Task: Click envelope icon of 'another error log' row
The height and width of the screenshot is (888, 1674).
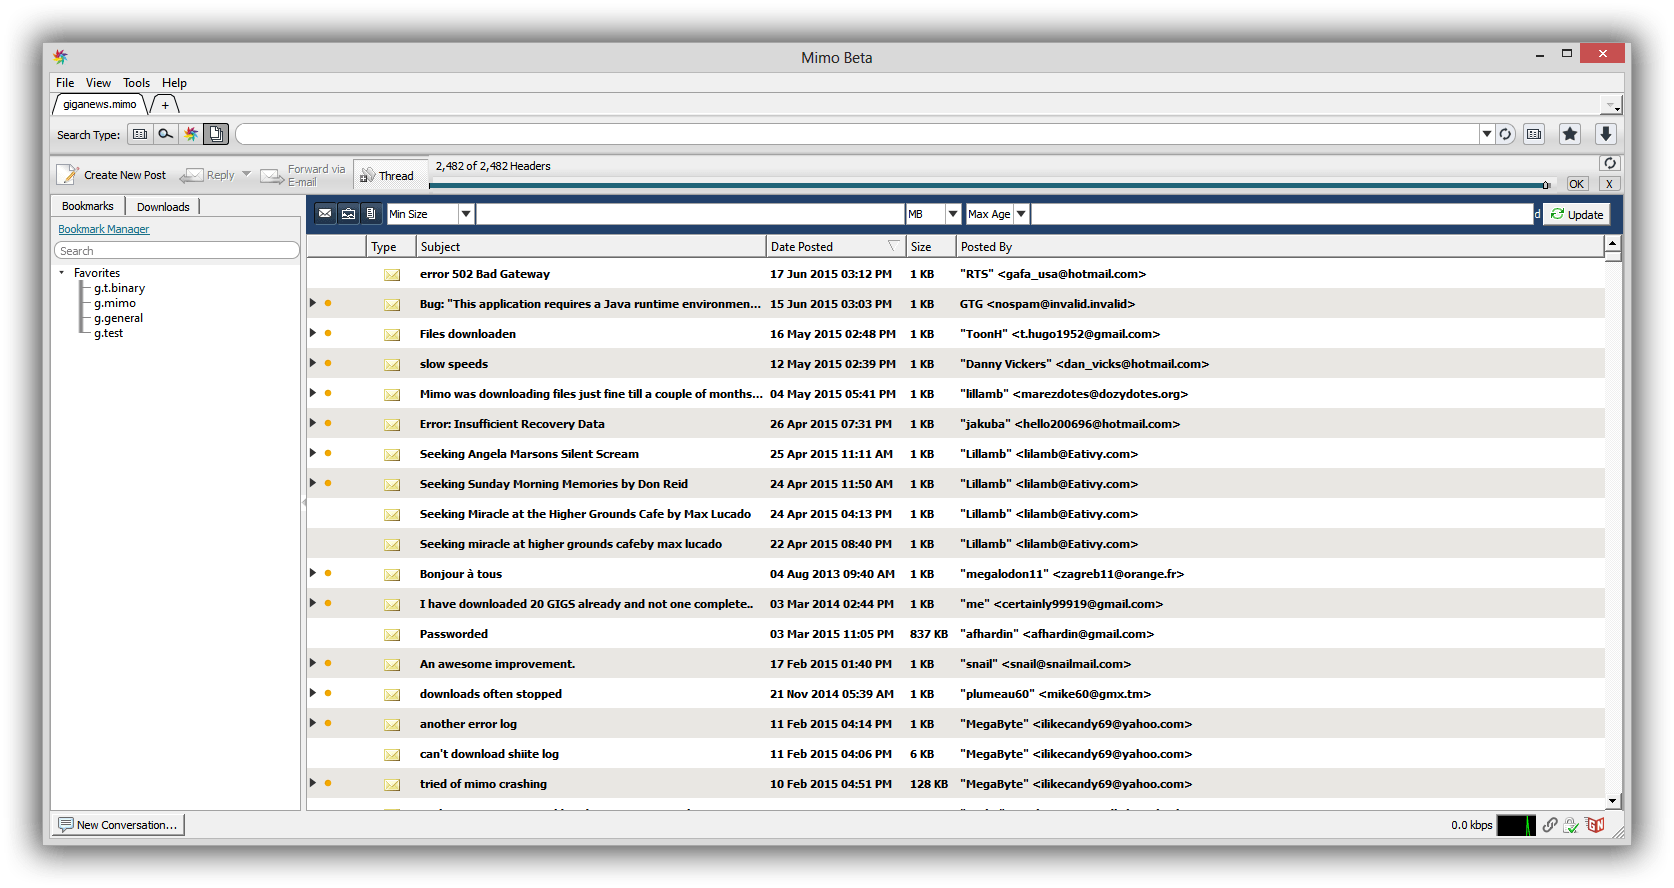Action: [x=392, y=724]
